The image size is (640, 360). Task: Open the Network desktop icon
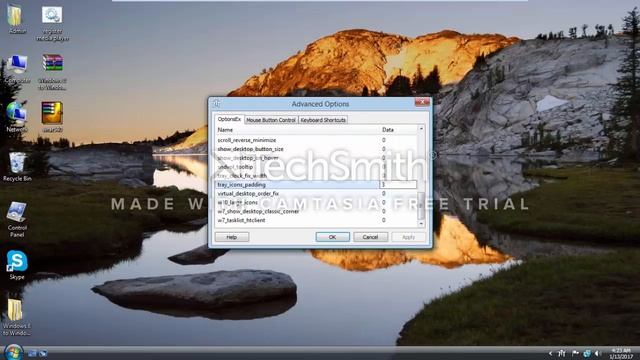(16, 116)
